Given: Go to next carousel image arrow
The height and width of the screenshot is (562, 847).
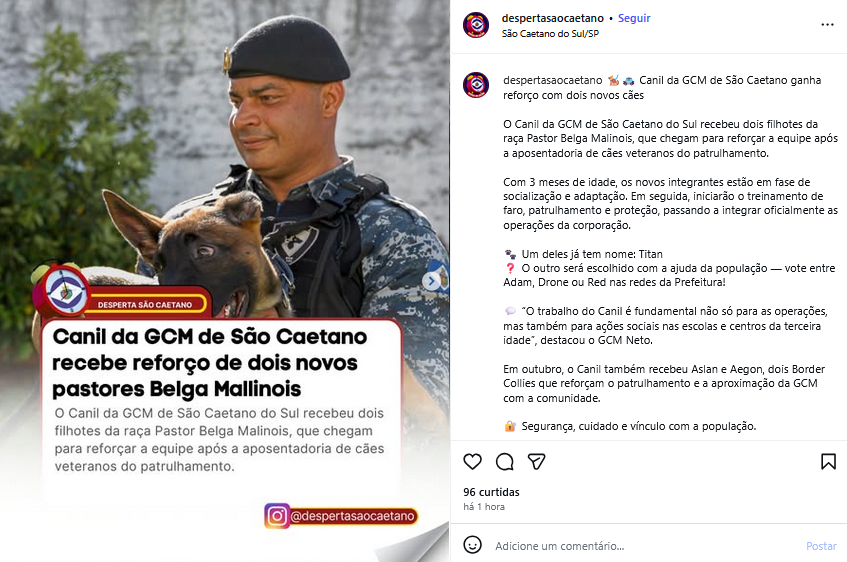Looking at the screenshot, I should [431, 281].
